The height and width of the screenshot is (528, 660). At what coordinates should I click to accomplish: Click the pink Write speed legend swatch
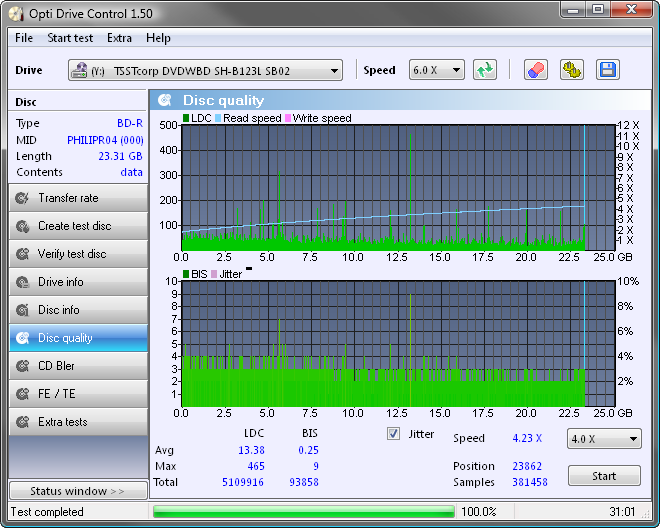(288, 118)
